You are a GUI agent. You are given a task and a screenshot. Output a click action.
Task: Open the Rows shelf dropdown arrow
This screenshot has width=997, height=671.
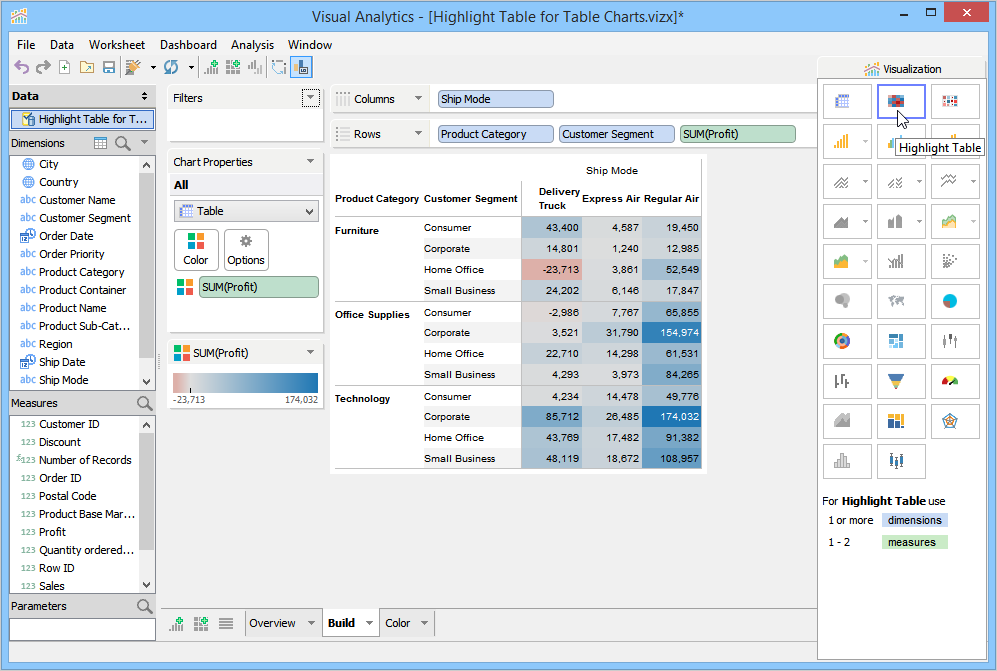click(x=418, y=134)
